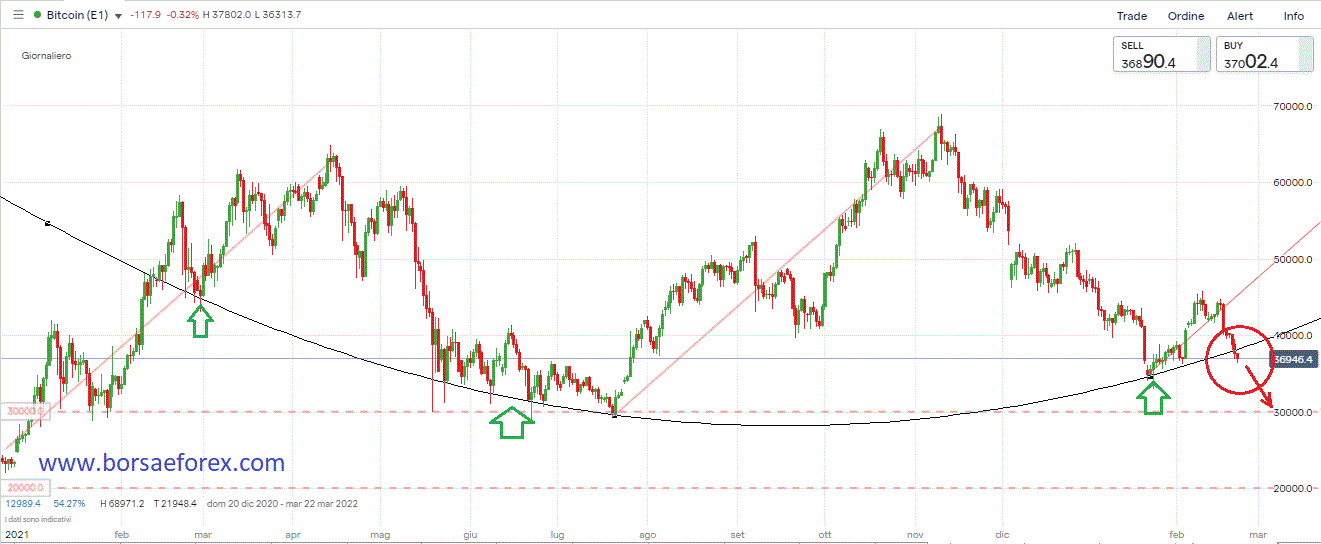The width and height of the screenshot is (1321, 544).
Task: Click the www.borsaeforex.com watermark link
Action: tap(162, 463)
